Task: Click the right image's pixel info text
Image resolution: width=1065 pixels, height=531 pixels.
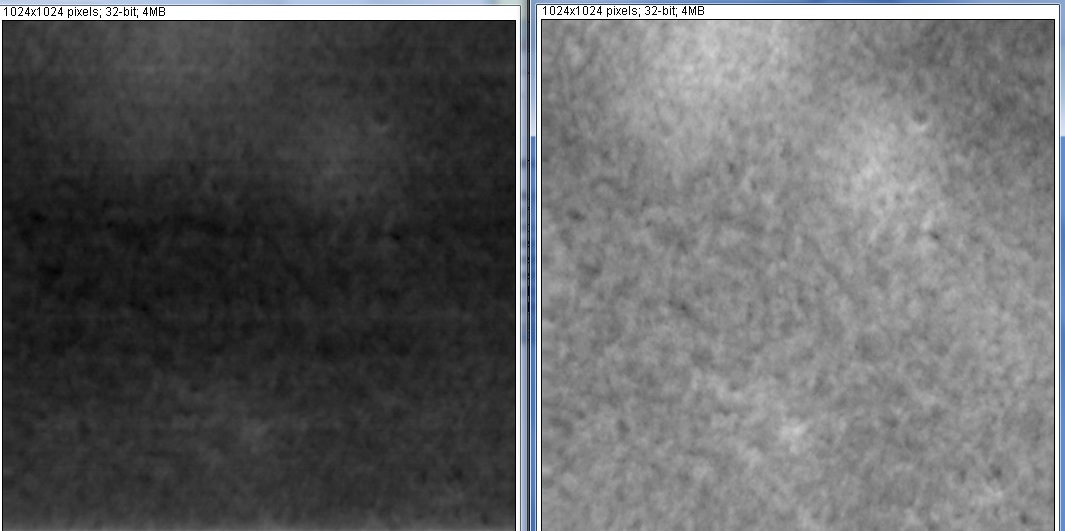Action: [613, 10]
